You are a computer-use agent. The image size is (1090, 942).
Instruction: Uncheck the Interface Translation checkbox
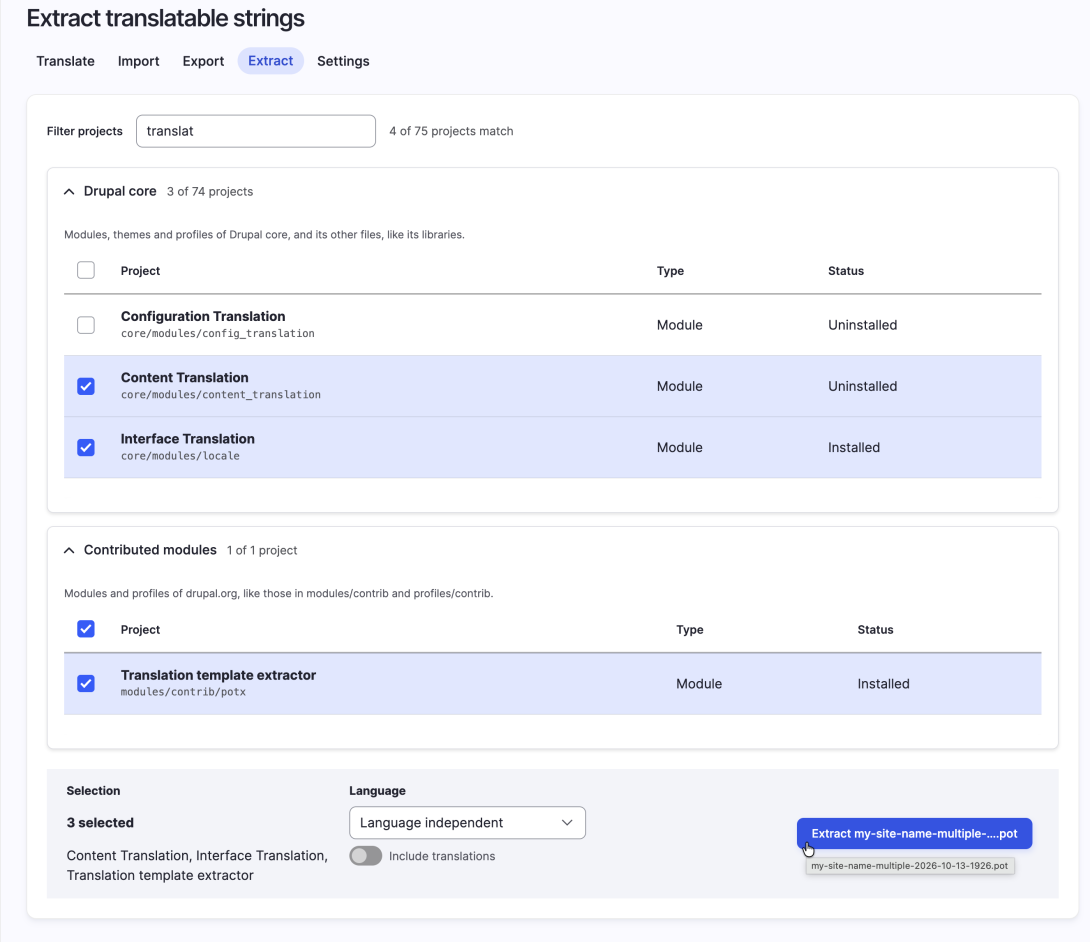(x=86, y=447)
